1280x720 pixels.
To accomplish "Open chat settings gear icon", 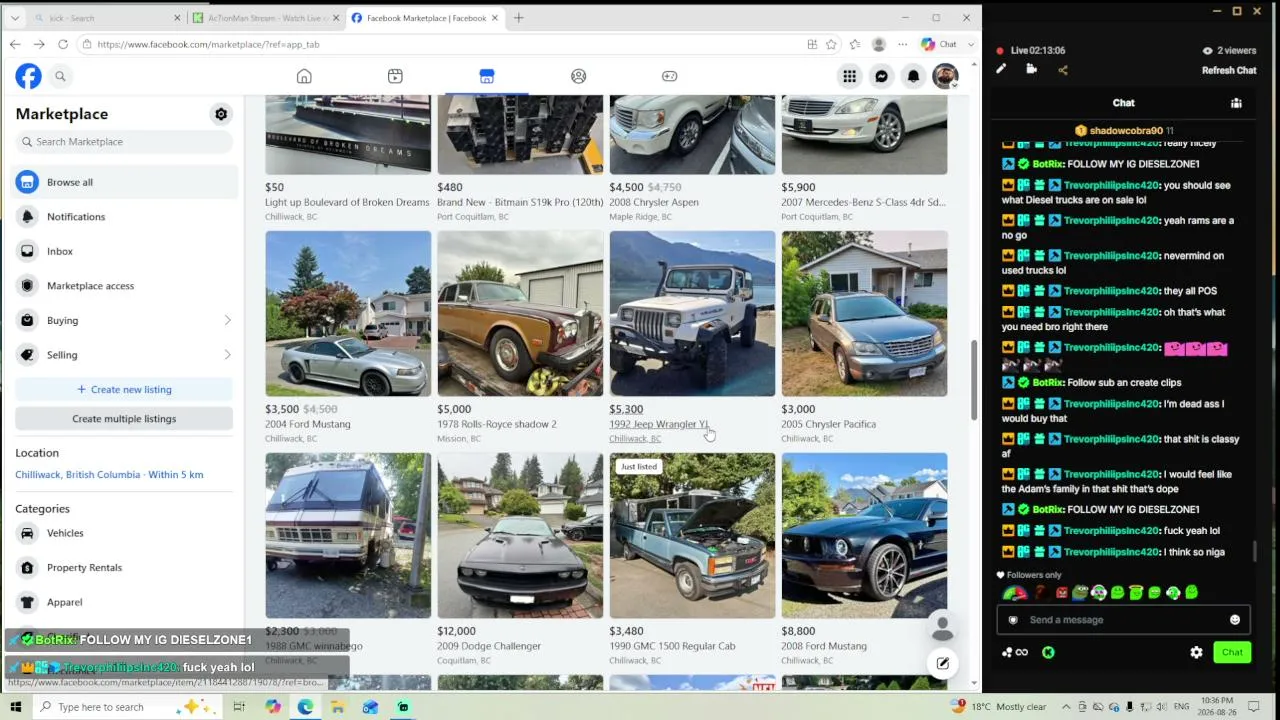I will pyautogui.click(x=1196, y=653).
